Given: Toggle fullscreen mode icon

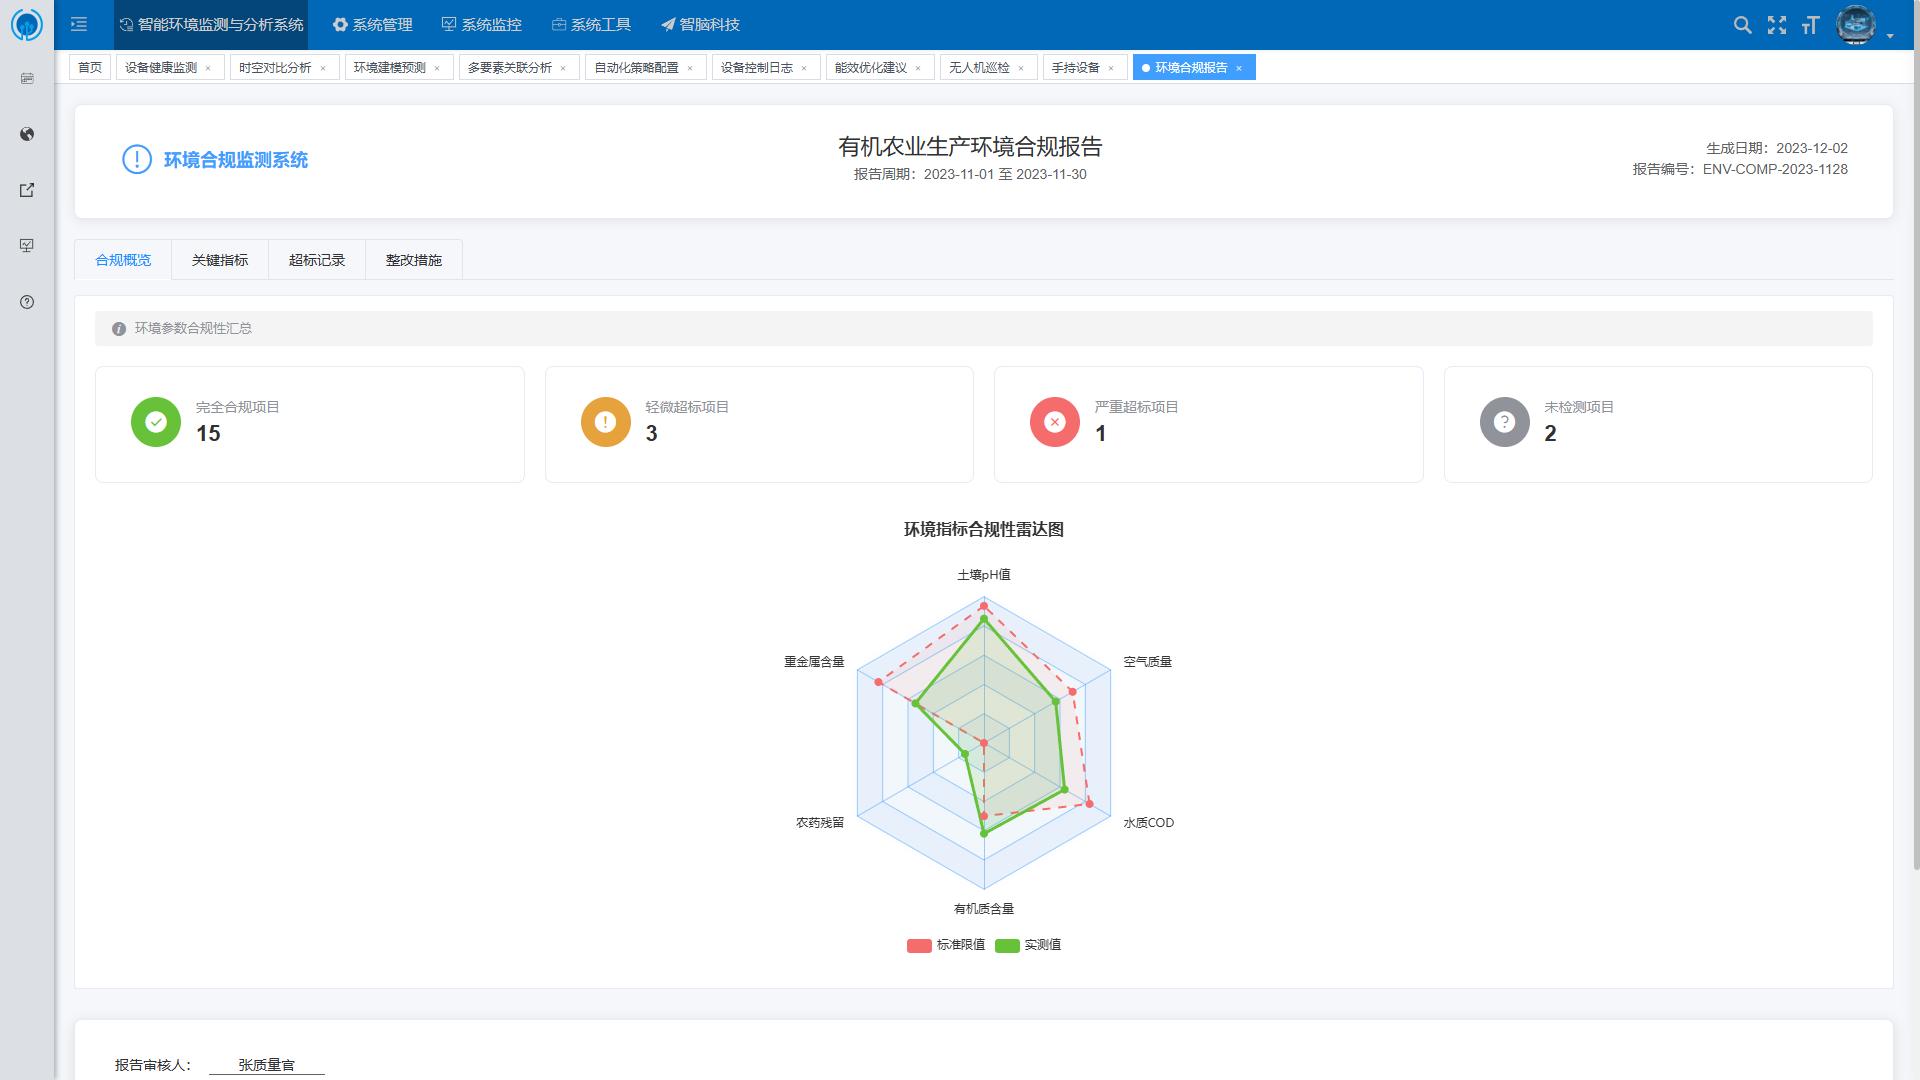Looking at the screenshot, I should (1777, 25).
